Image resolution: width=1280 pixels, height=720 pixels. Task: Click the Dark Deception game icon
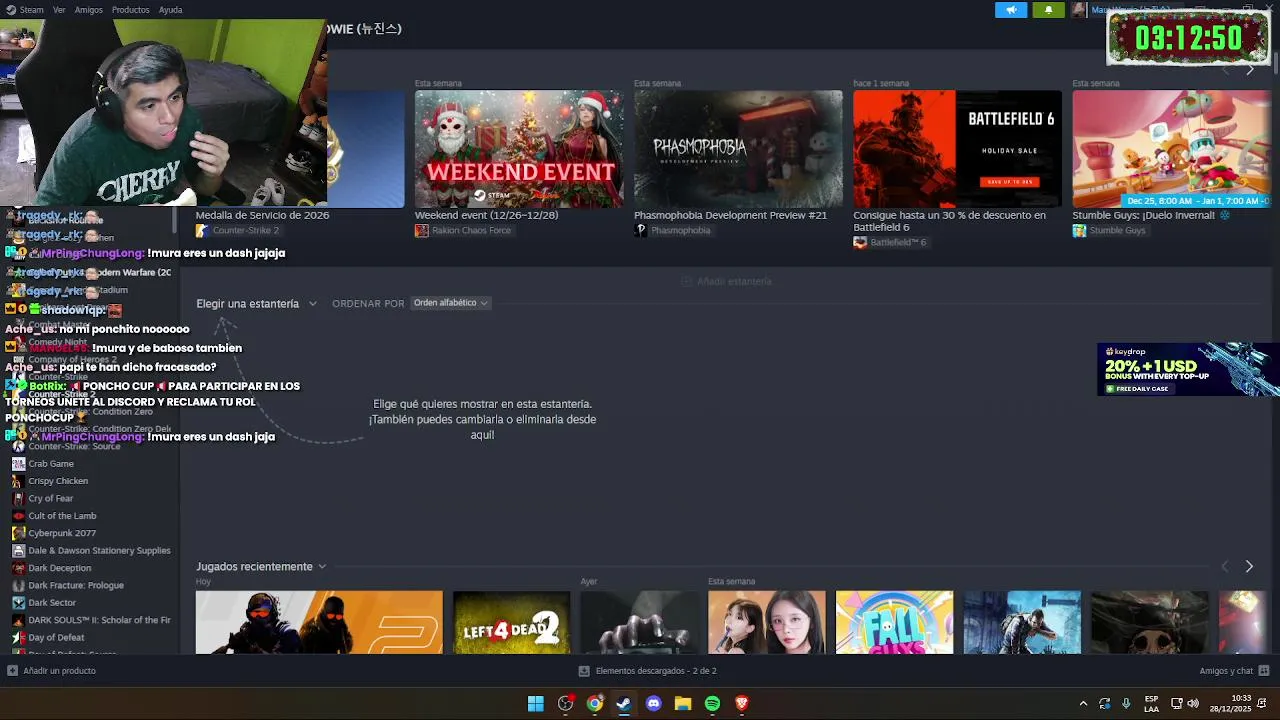(x=18, y=568)
